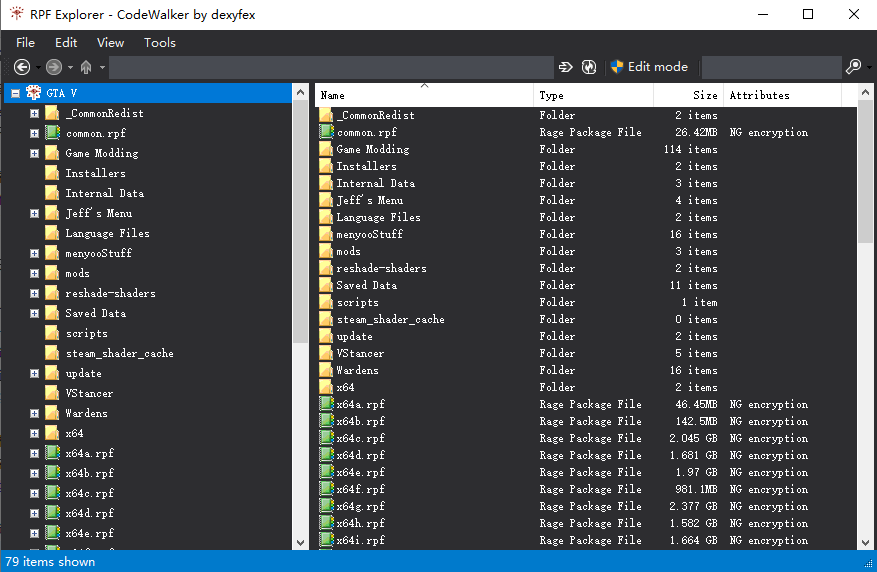Open the Back history dropdown arrow
This screenshot has width=877, height=572.
(x=37, y=67)
